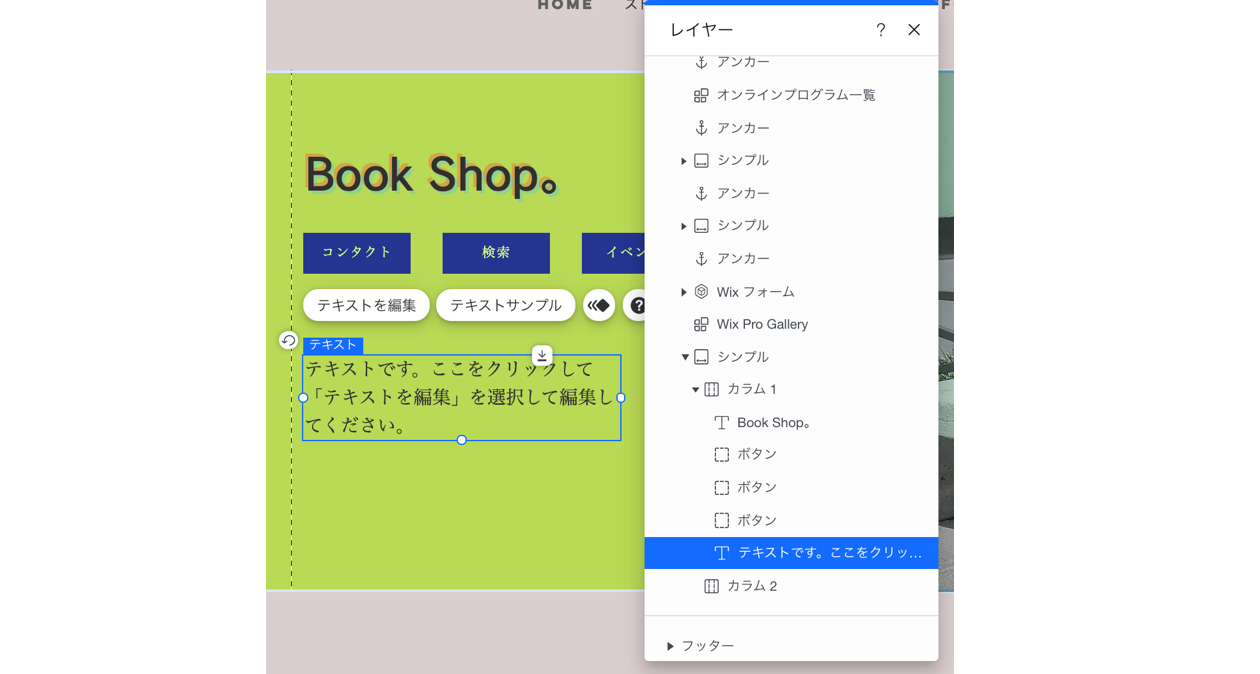
Task: Open help from the Layers panel question mark
Action: (x=880, y=30)
